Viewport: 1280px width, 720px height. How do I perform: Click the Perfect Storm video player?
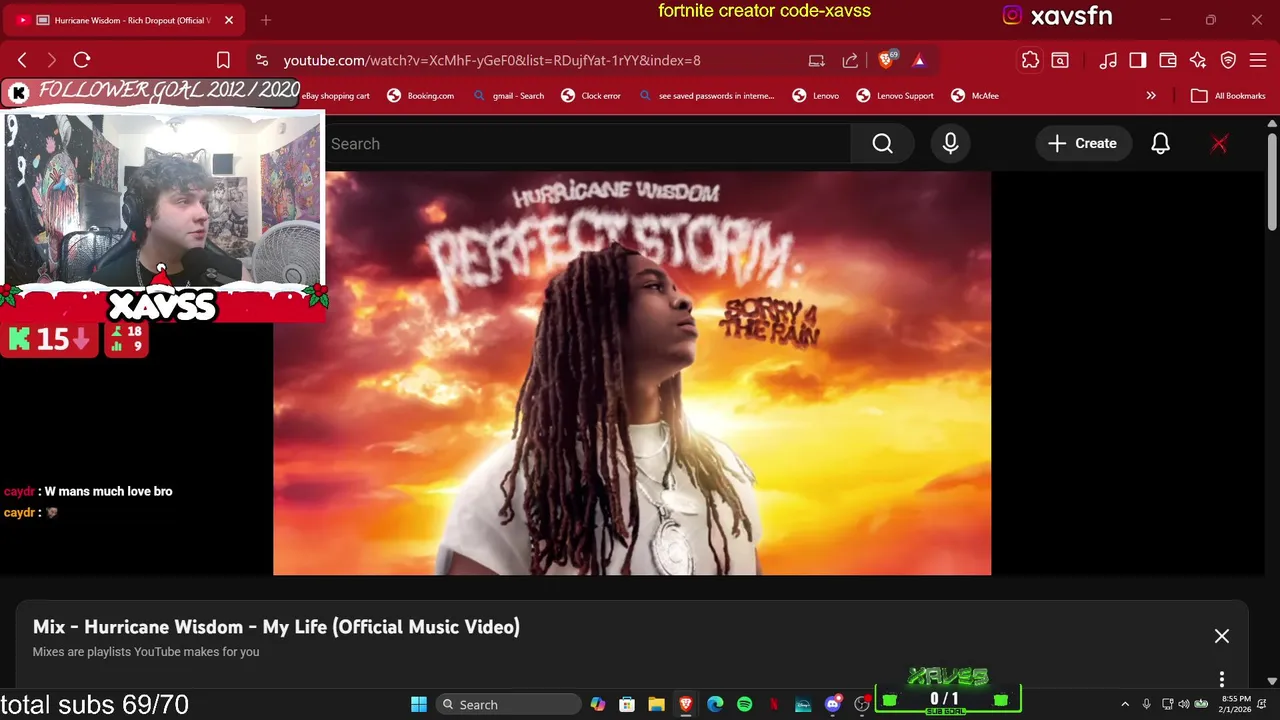click(632, 373)
